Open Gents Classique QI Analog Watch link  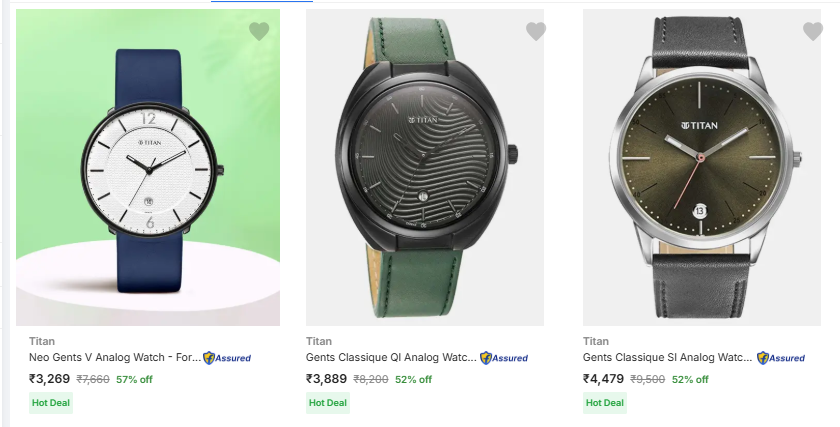pos(391,358)
